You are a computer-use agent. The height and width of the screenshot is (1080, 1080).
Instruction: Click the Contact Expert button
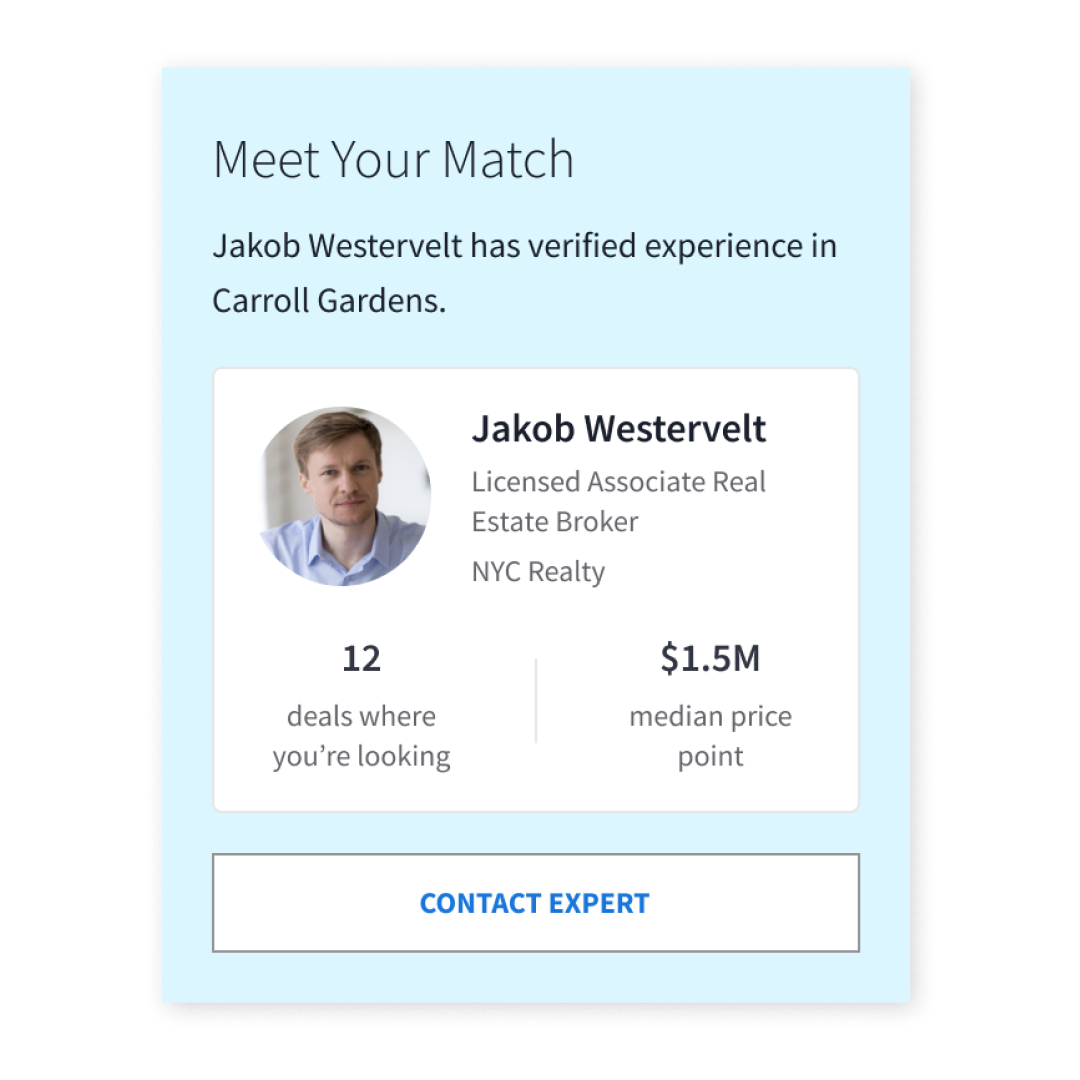tap(535, 902)
